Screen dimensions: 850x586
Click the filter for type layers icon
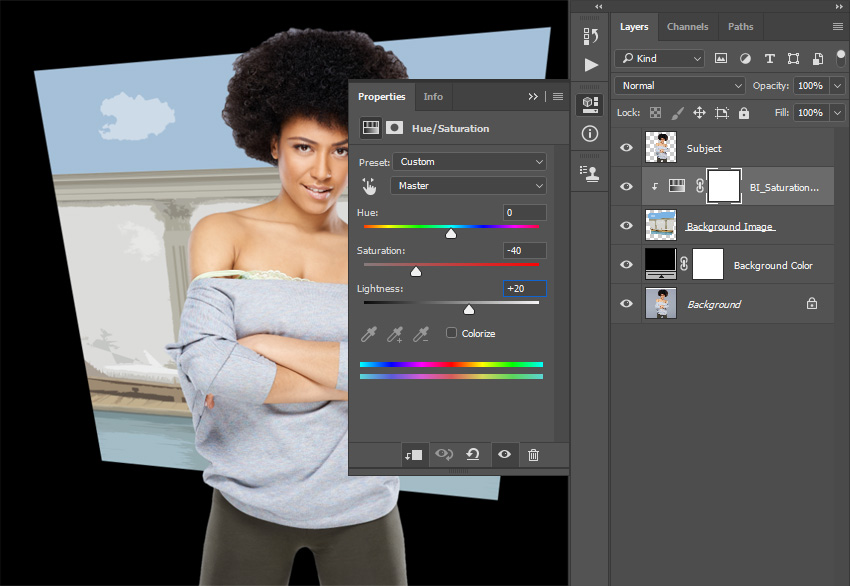[769, 59]
